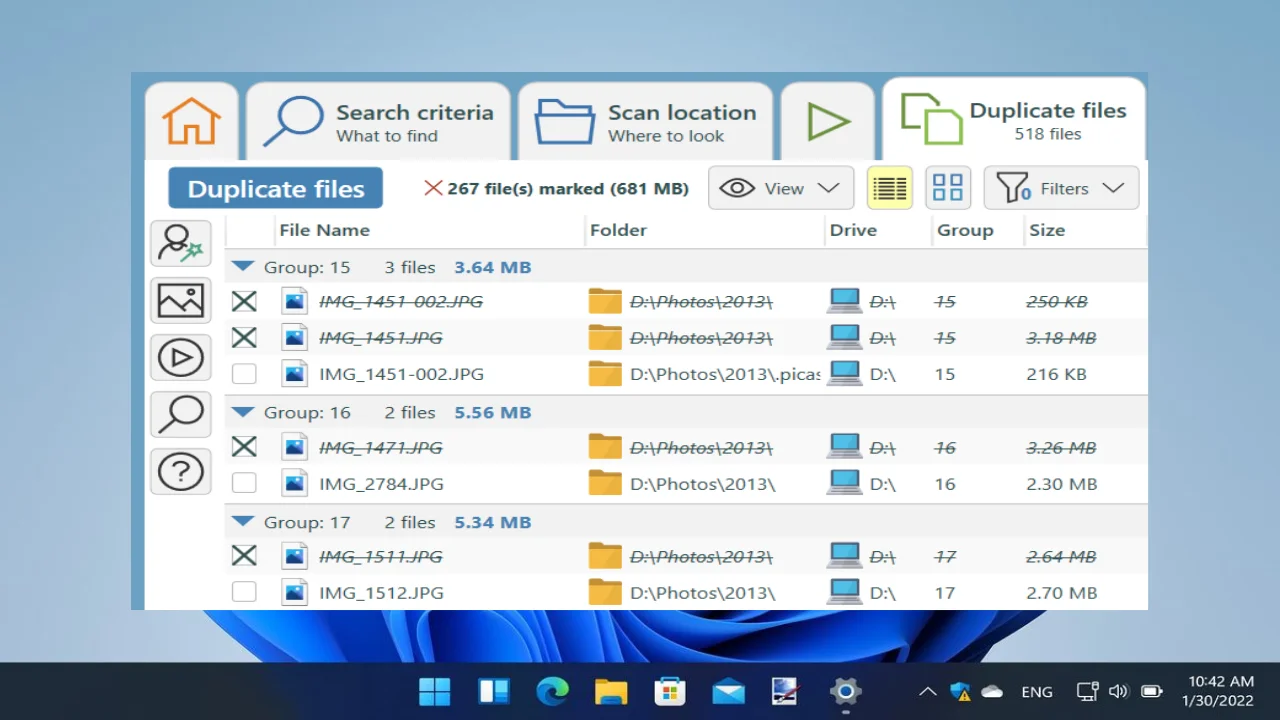Unmark the IMG_1511.JPG checkbox
Screen dimensions: 1280x720
[244, 556]
